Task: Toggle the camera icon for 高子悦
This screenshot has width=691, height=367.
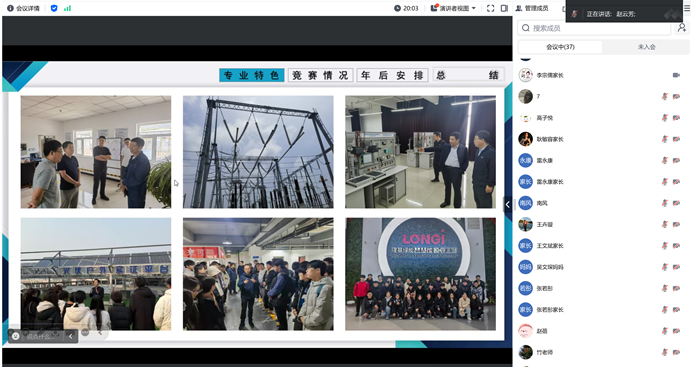Action: point(676,118)
